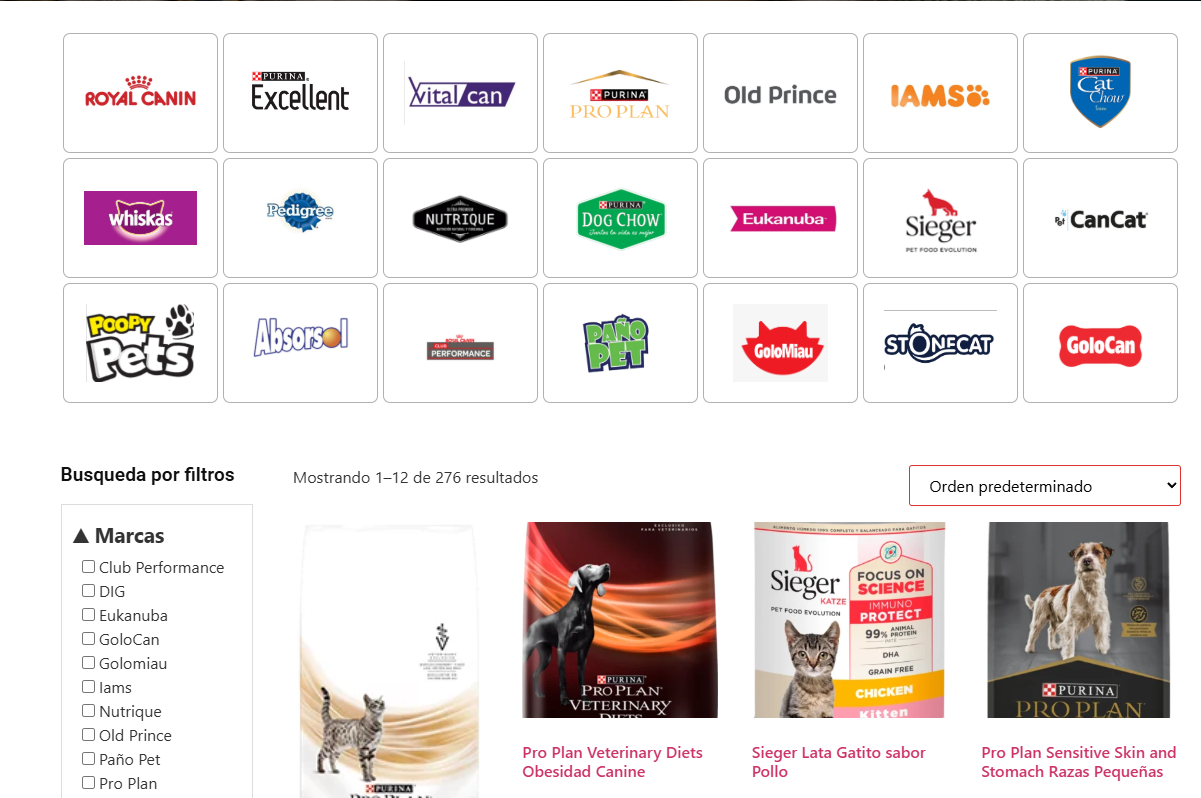The height and width of the screenshot is (798, 1201).
Task: Select the Purina Cat Chow shield logo
Action: pyautogui.click(x=1100, y=93)
